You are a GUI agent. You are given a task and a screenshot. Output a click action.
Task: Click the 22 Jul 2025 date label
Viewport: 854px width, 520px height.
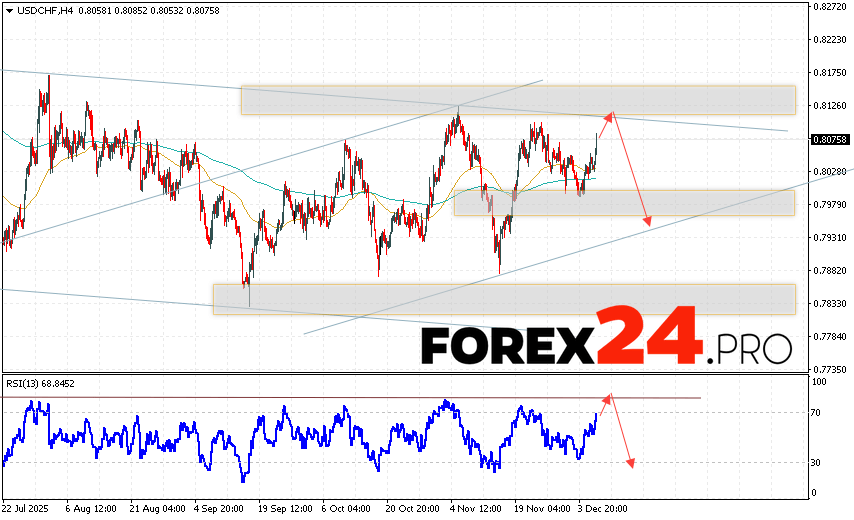pos(27,507)
